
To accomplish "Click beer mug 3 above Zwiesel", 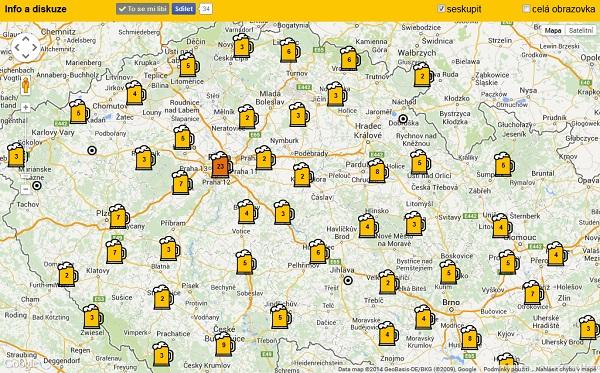I will tap(93, 317).
